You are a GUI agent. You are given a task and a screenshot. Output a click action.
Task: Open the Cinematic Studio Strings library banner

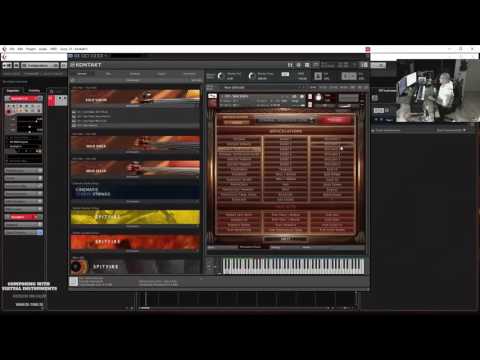pyautogui.click(x=135, y=191)
